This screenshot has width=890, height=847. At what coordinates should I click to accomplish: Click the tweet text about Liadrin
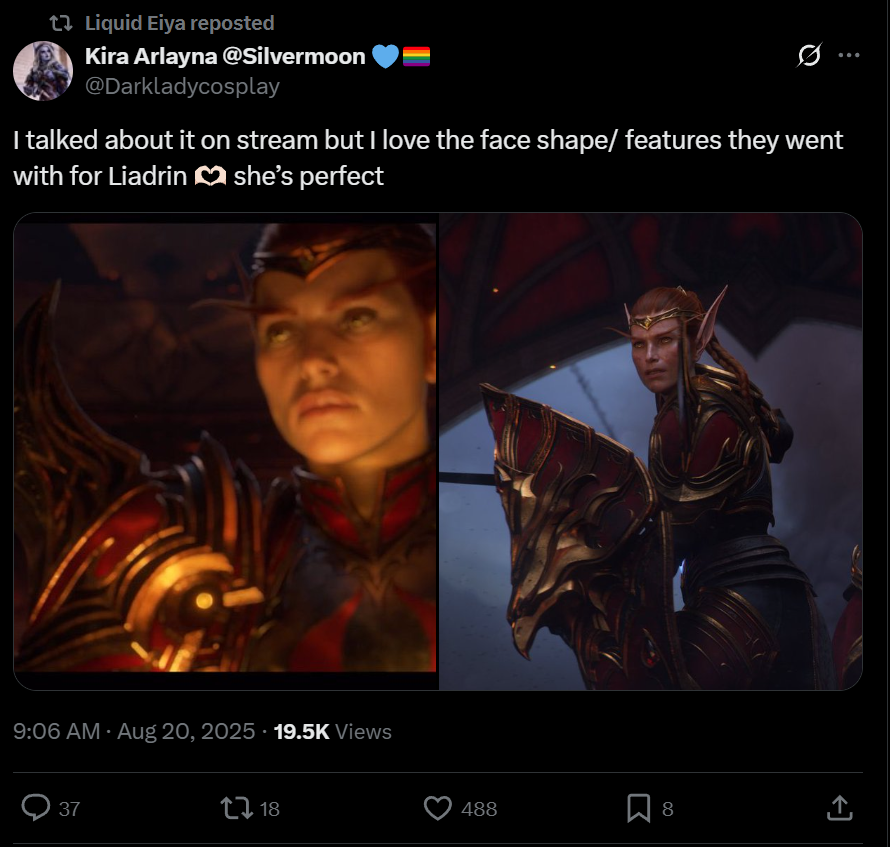tap(428, 158)
